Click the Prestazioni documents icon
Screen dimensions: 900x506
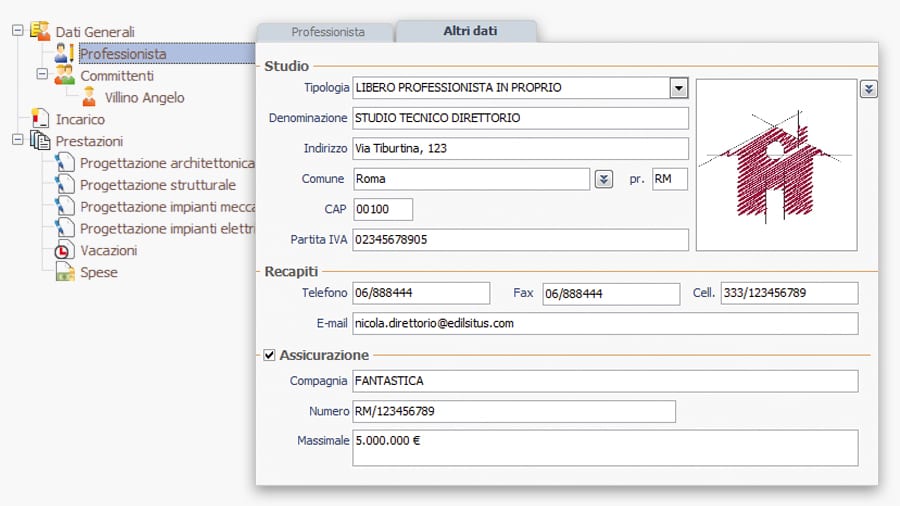point(40,141)
